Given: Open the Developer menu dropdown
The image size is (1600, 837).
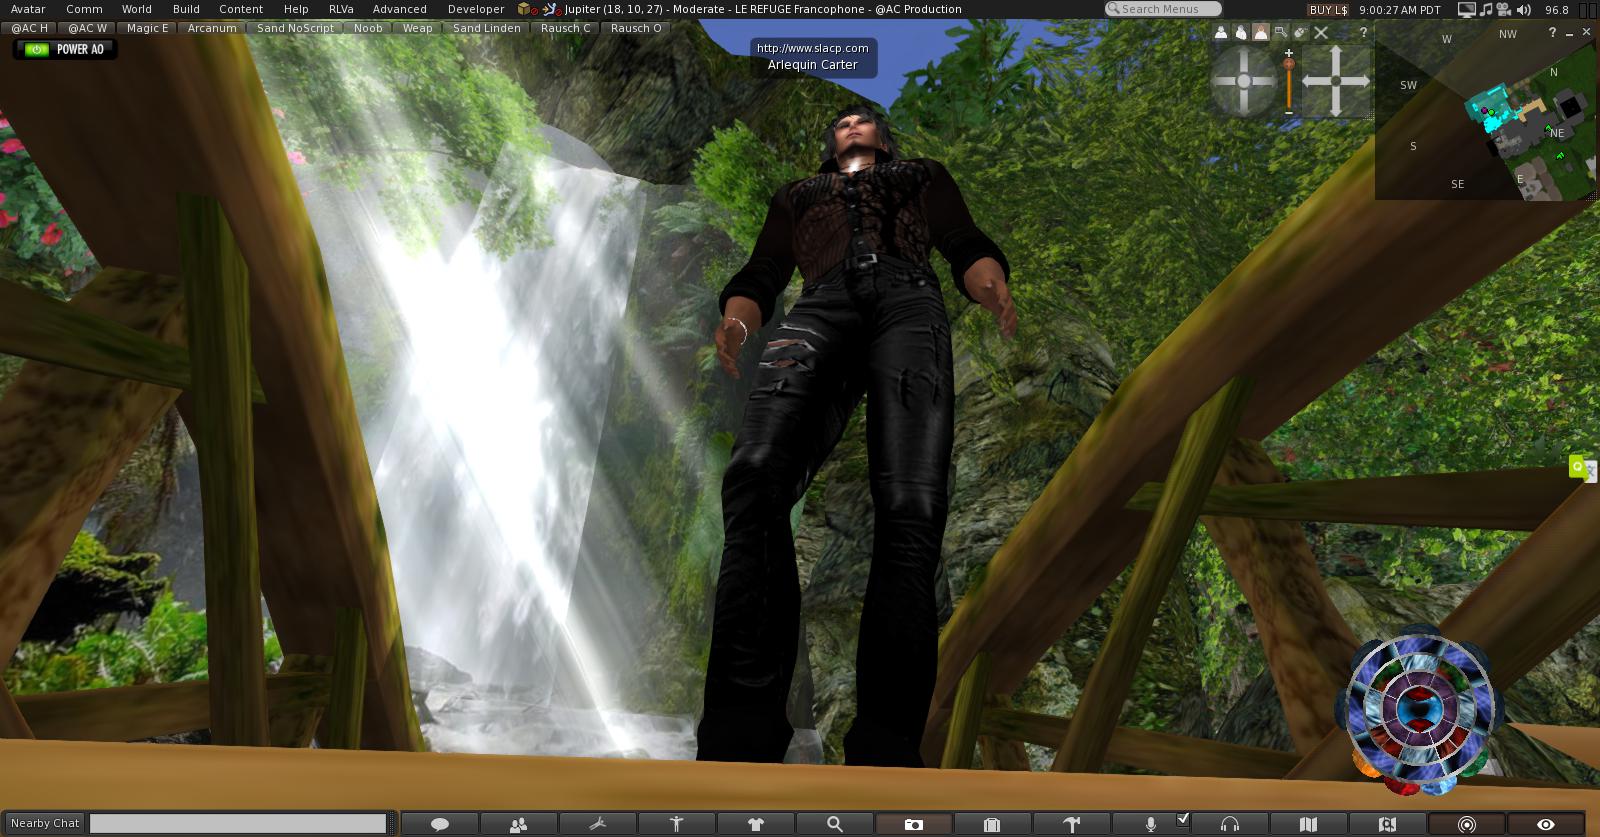Looking at the screenshot, I should [x=475, y=9].
